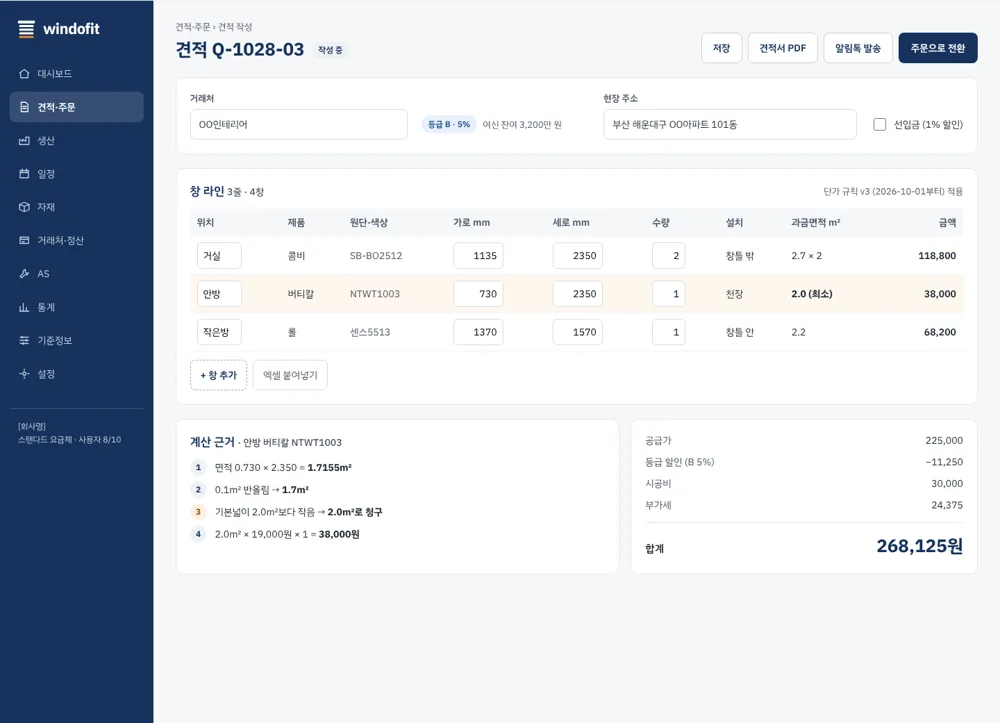Open the 통계 menu item
The width and height of the screenshot is (1000, 723).
click(77, 307)
